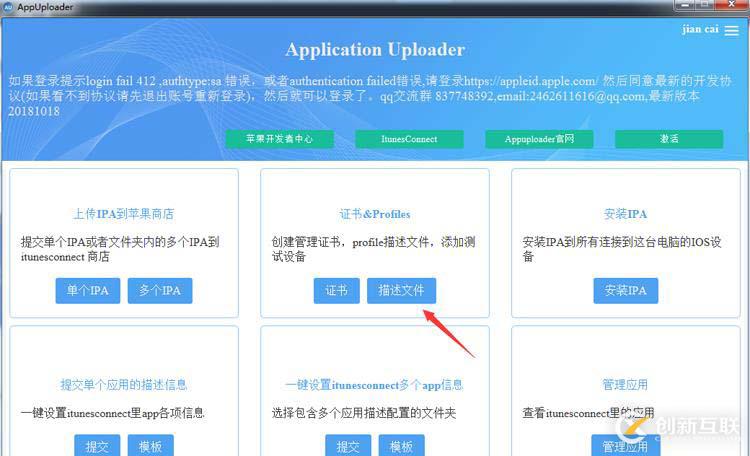Select the 证书&Profiles heading link

(375, 214)
